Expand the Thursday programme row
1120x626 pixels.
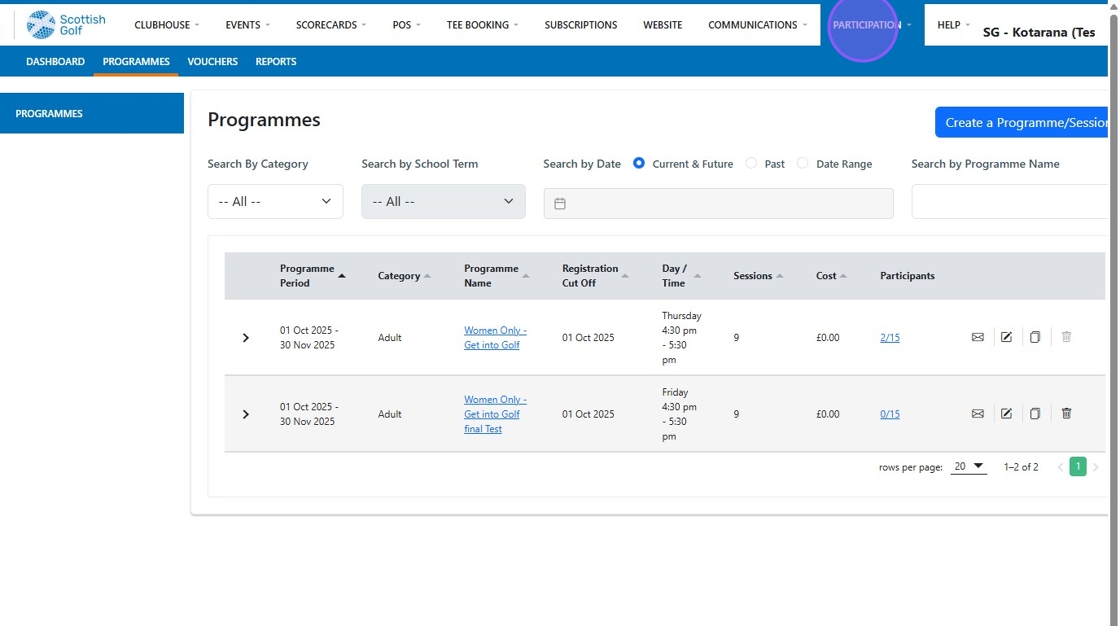point(246,337)
